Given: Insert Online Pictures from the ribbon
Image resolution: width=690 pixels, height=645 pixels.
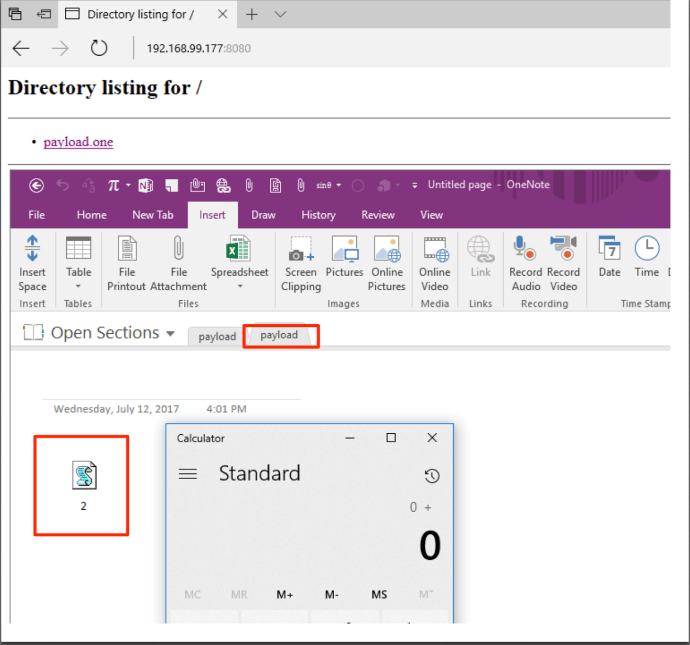Looking at the screenshot, I should [387, 249].
